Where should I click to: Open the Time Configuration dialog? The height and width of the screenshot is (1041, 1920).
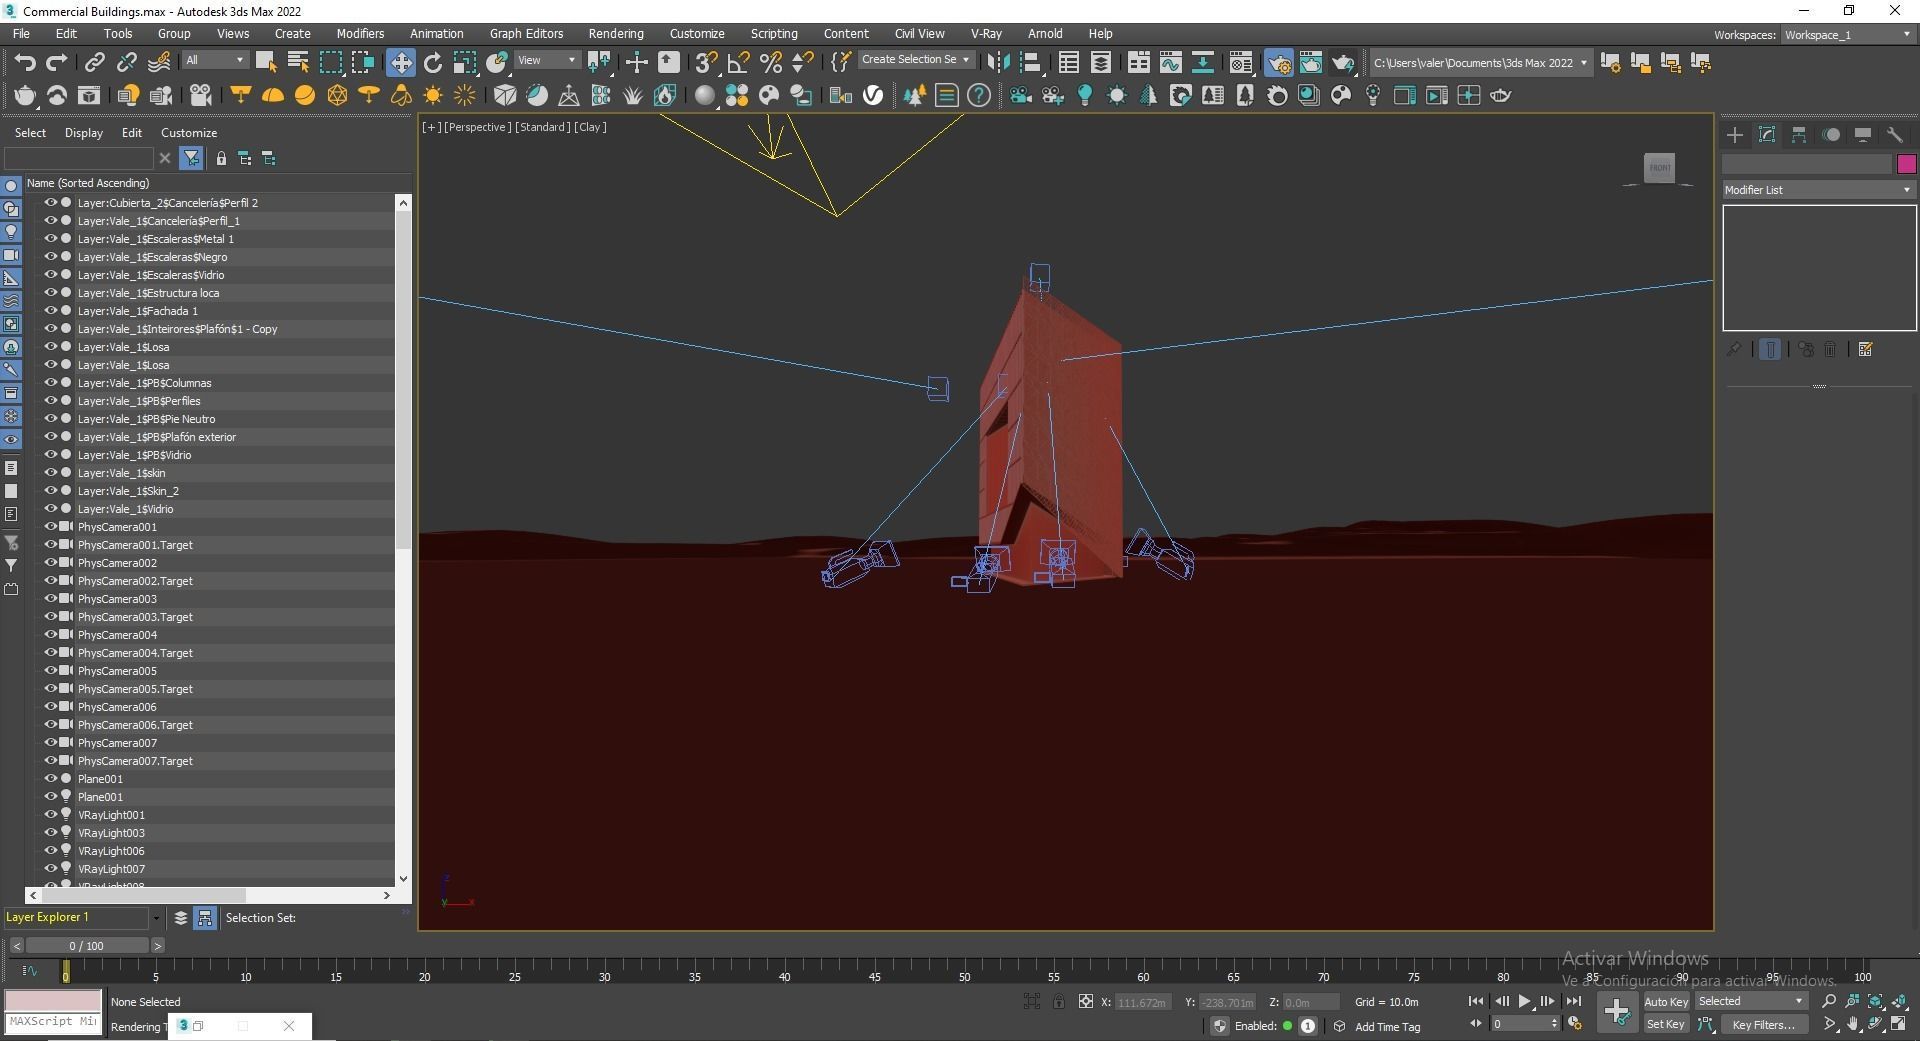[1575, 1023]
